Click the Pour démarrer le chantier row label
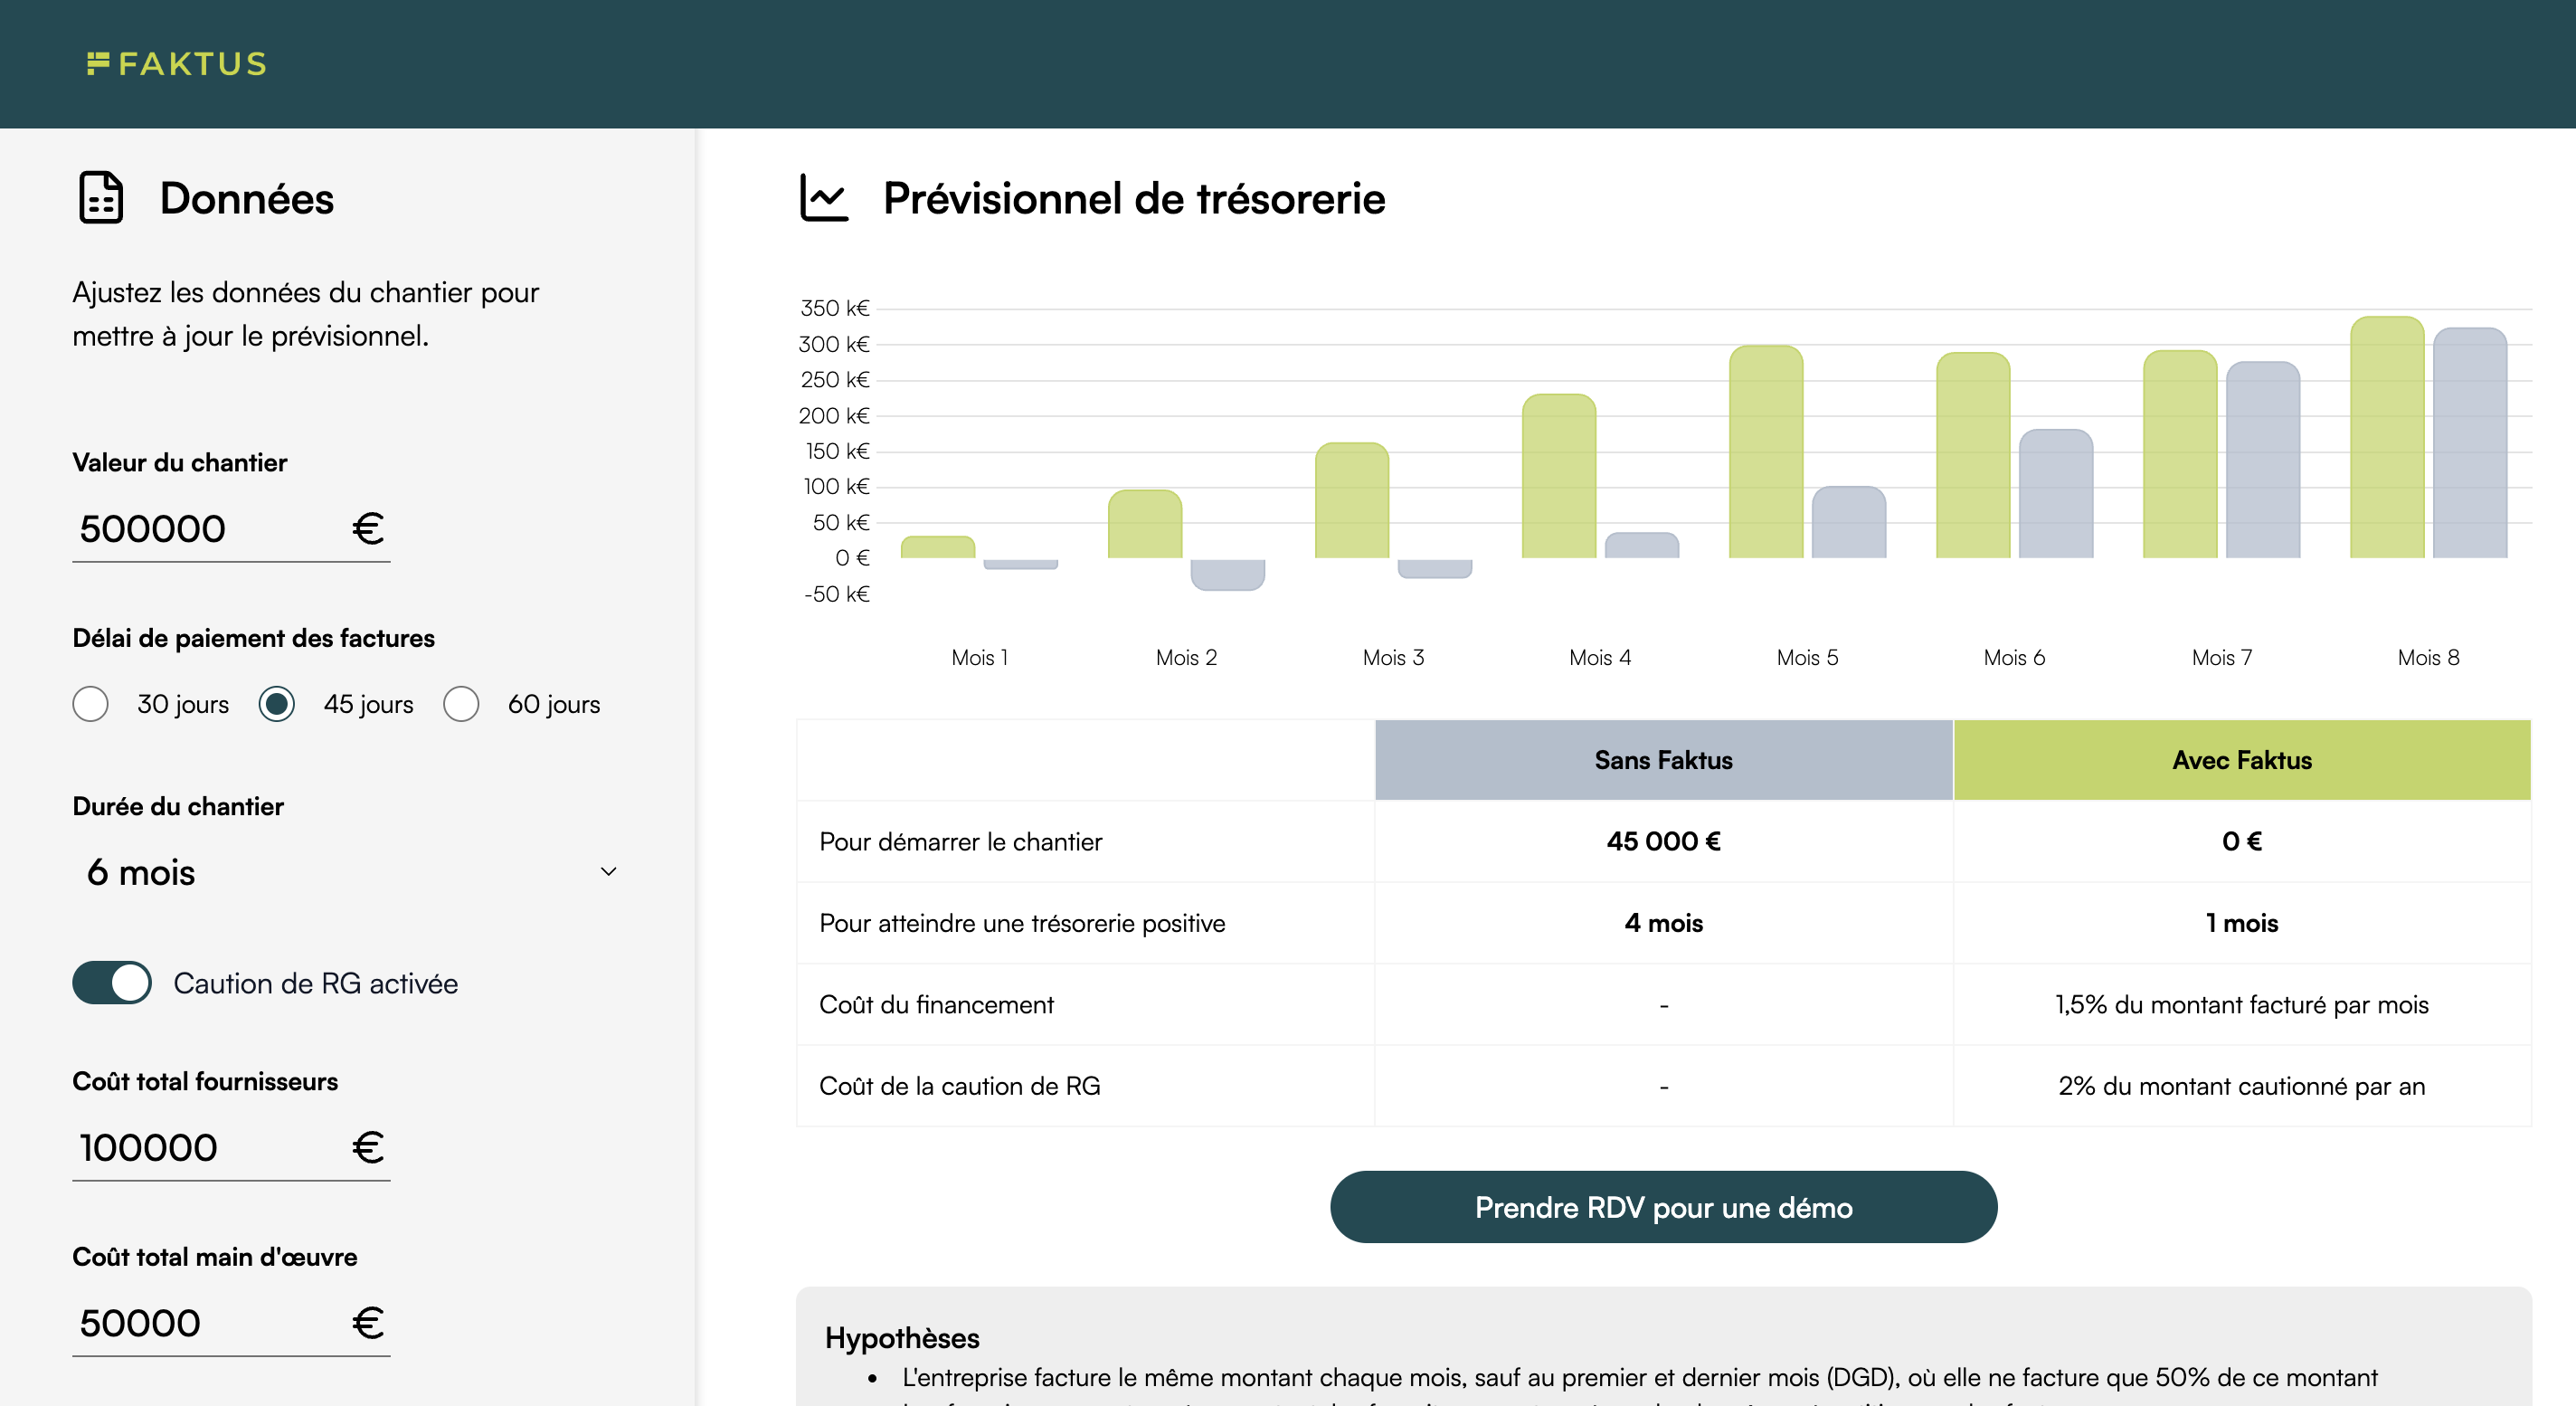The image size is (2576, 1406). [x=960, y=842]
